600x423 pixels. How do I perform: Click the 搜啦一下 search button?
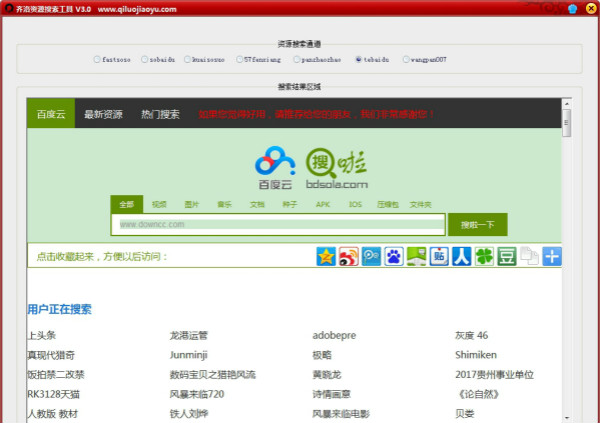pos(478,224)
